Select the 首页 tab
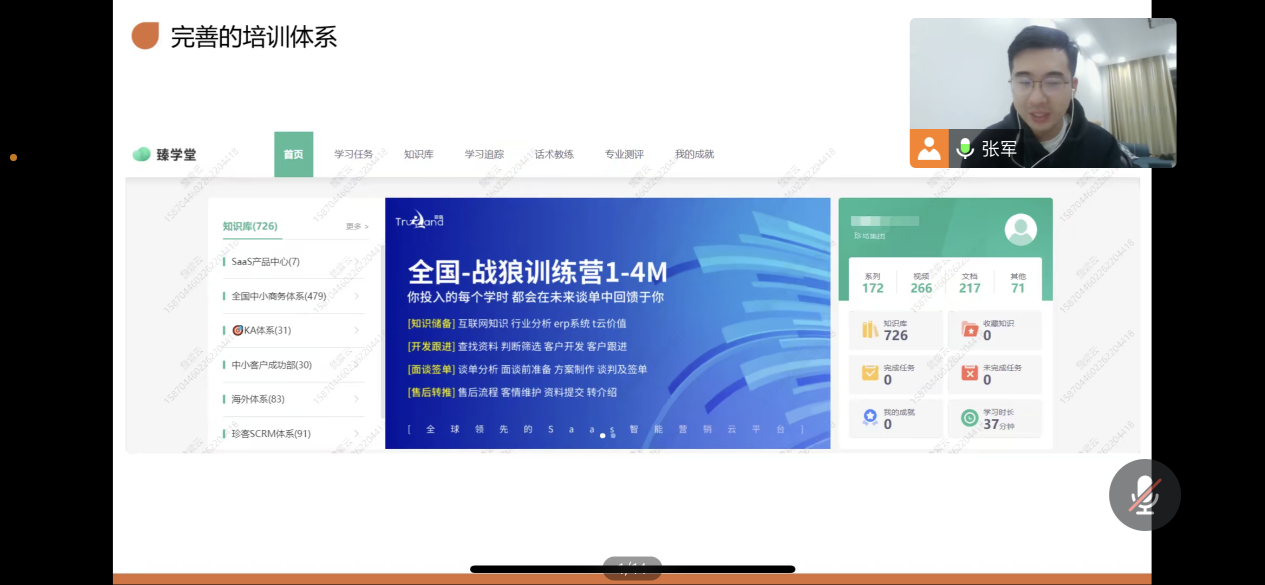1265x585 pixels. 293,154
